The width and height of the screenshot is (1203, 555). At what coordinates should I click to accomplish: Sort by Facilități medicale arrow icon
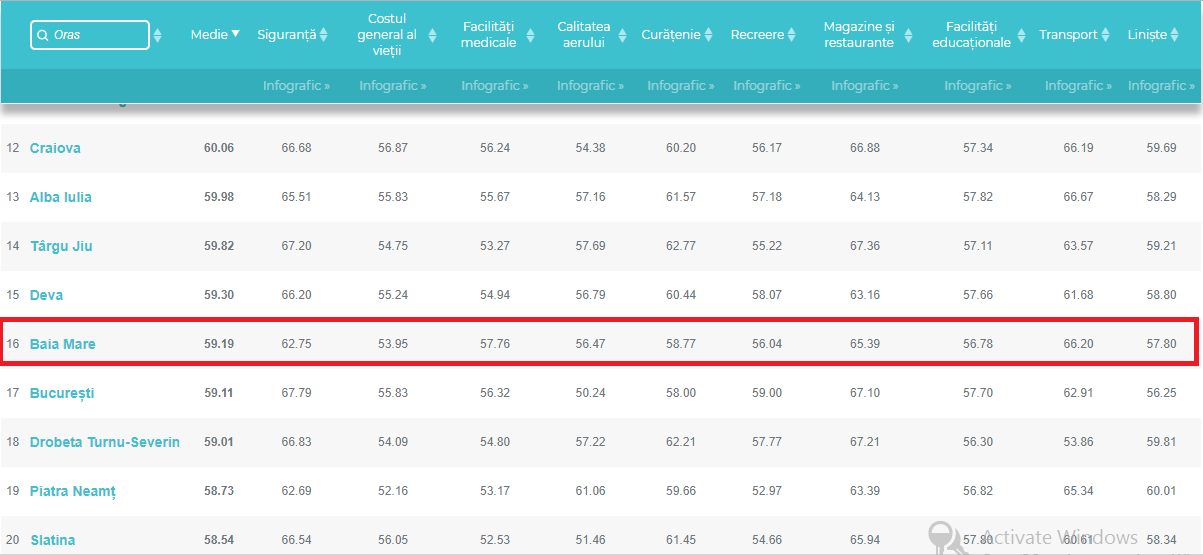click(529, 36)
